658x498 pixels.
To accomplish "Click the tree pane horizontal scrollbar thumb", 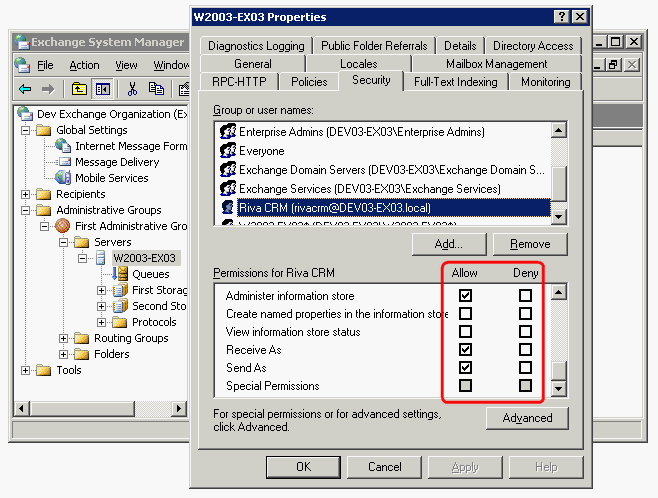I will coord(82,408).
